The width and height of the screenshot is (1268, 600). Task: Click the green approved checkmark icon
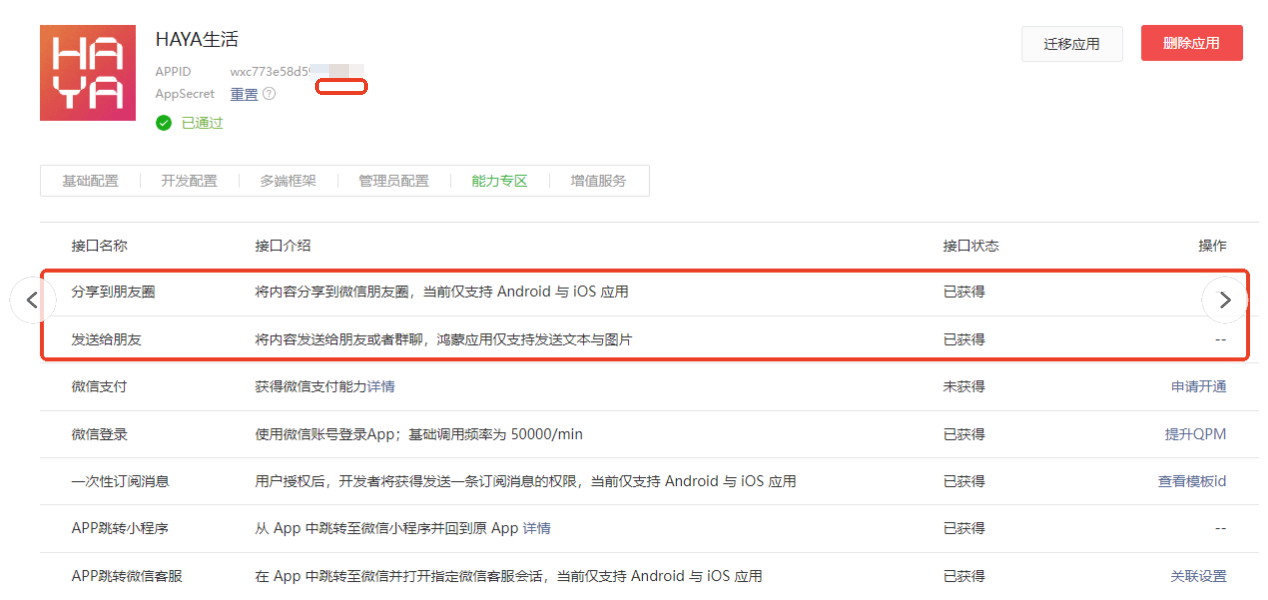[x=164, y=123]
